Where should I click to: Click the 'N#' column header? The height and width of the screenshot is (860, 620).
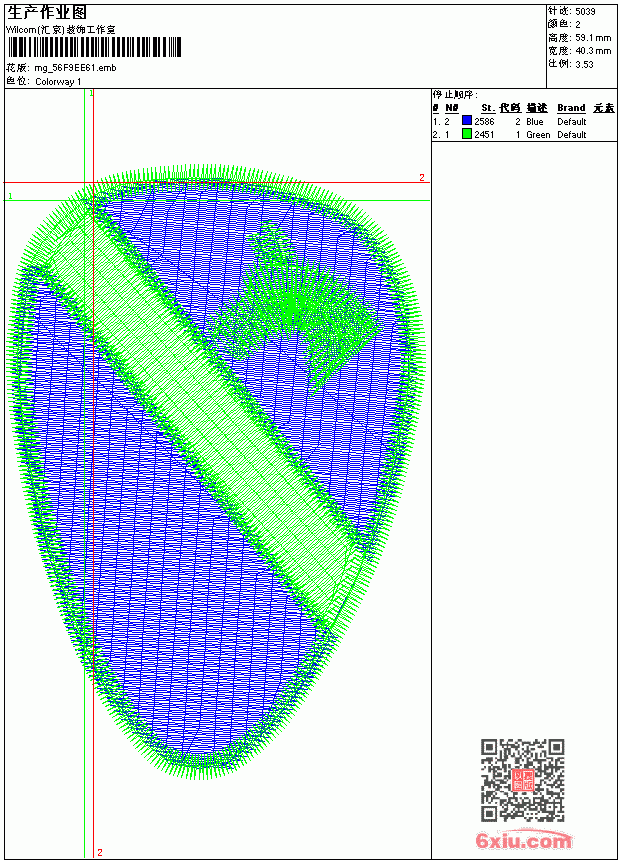pos(452,108)
